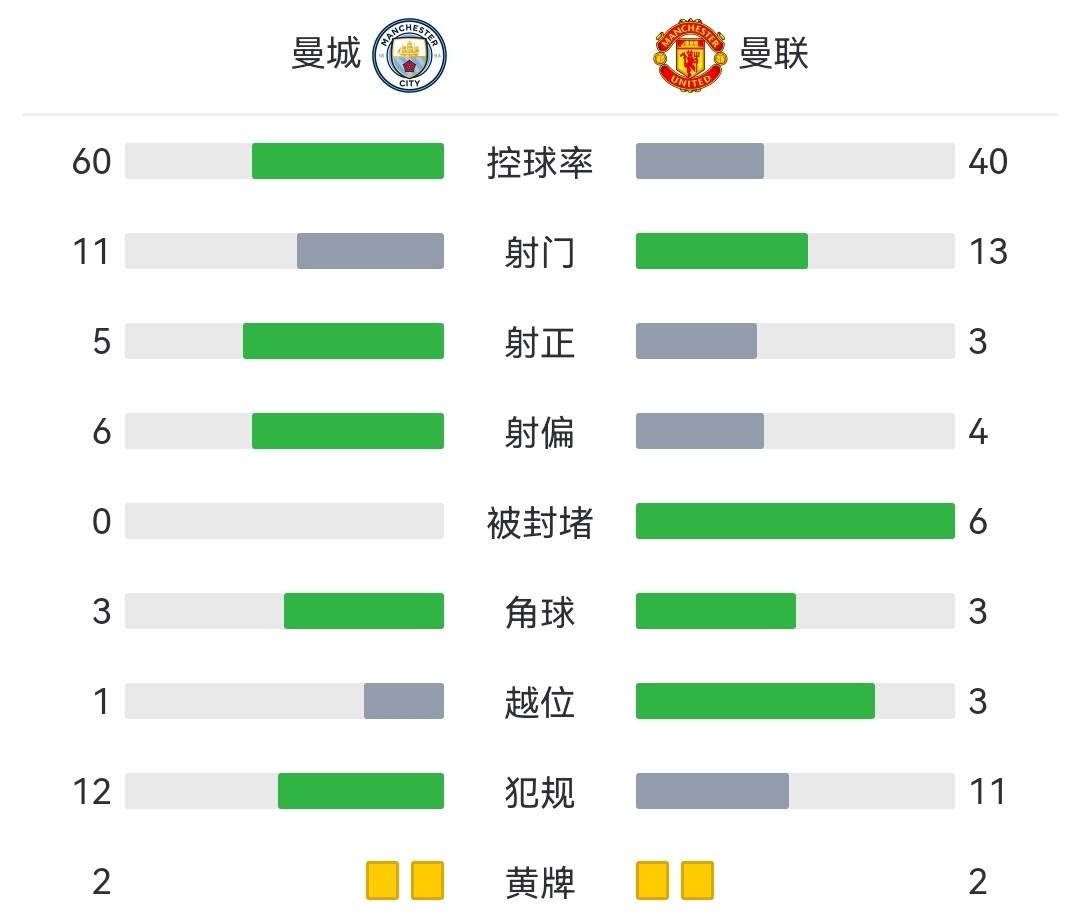
Task: Click the 射正 shots on target label
Action: (x=540, y=342)
